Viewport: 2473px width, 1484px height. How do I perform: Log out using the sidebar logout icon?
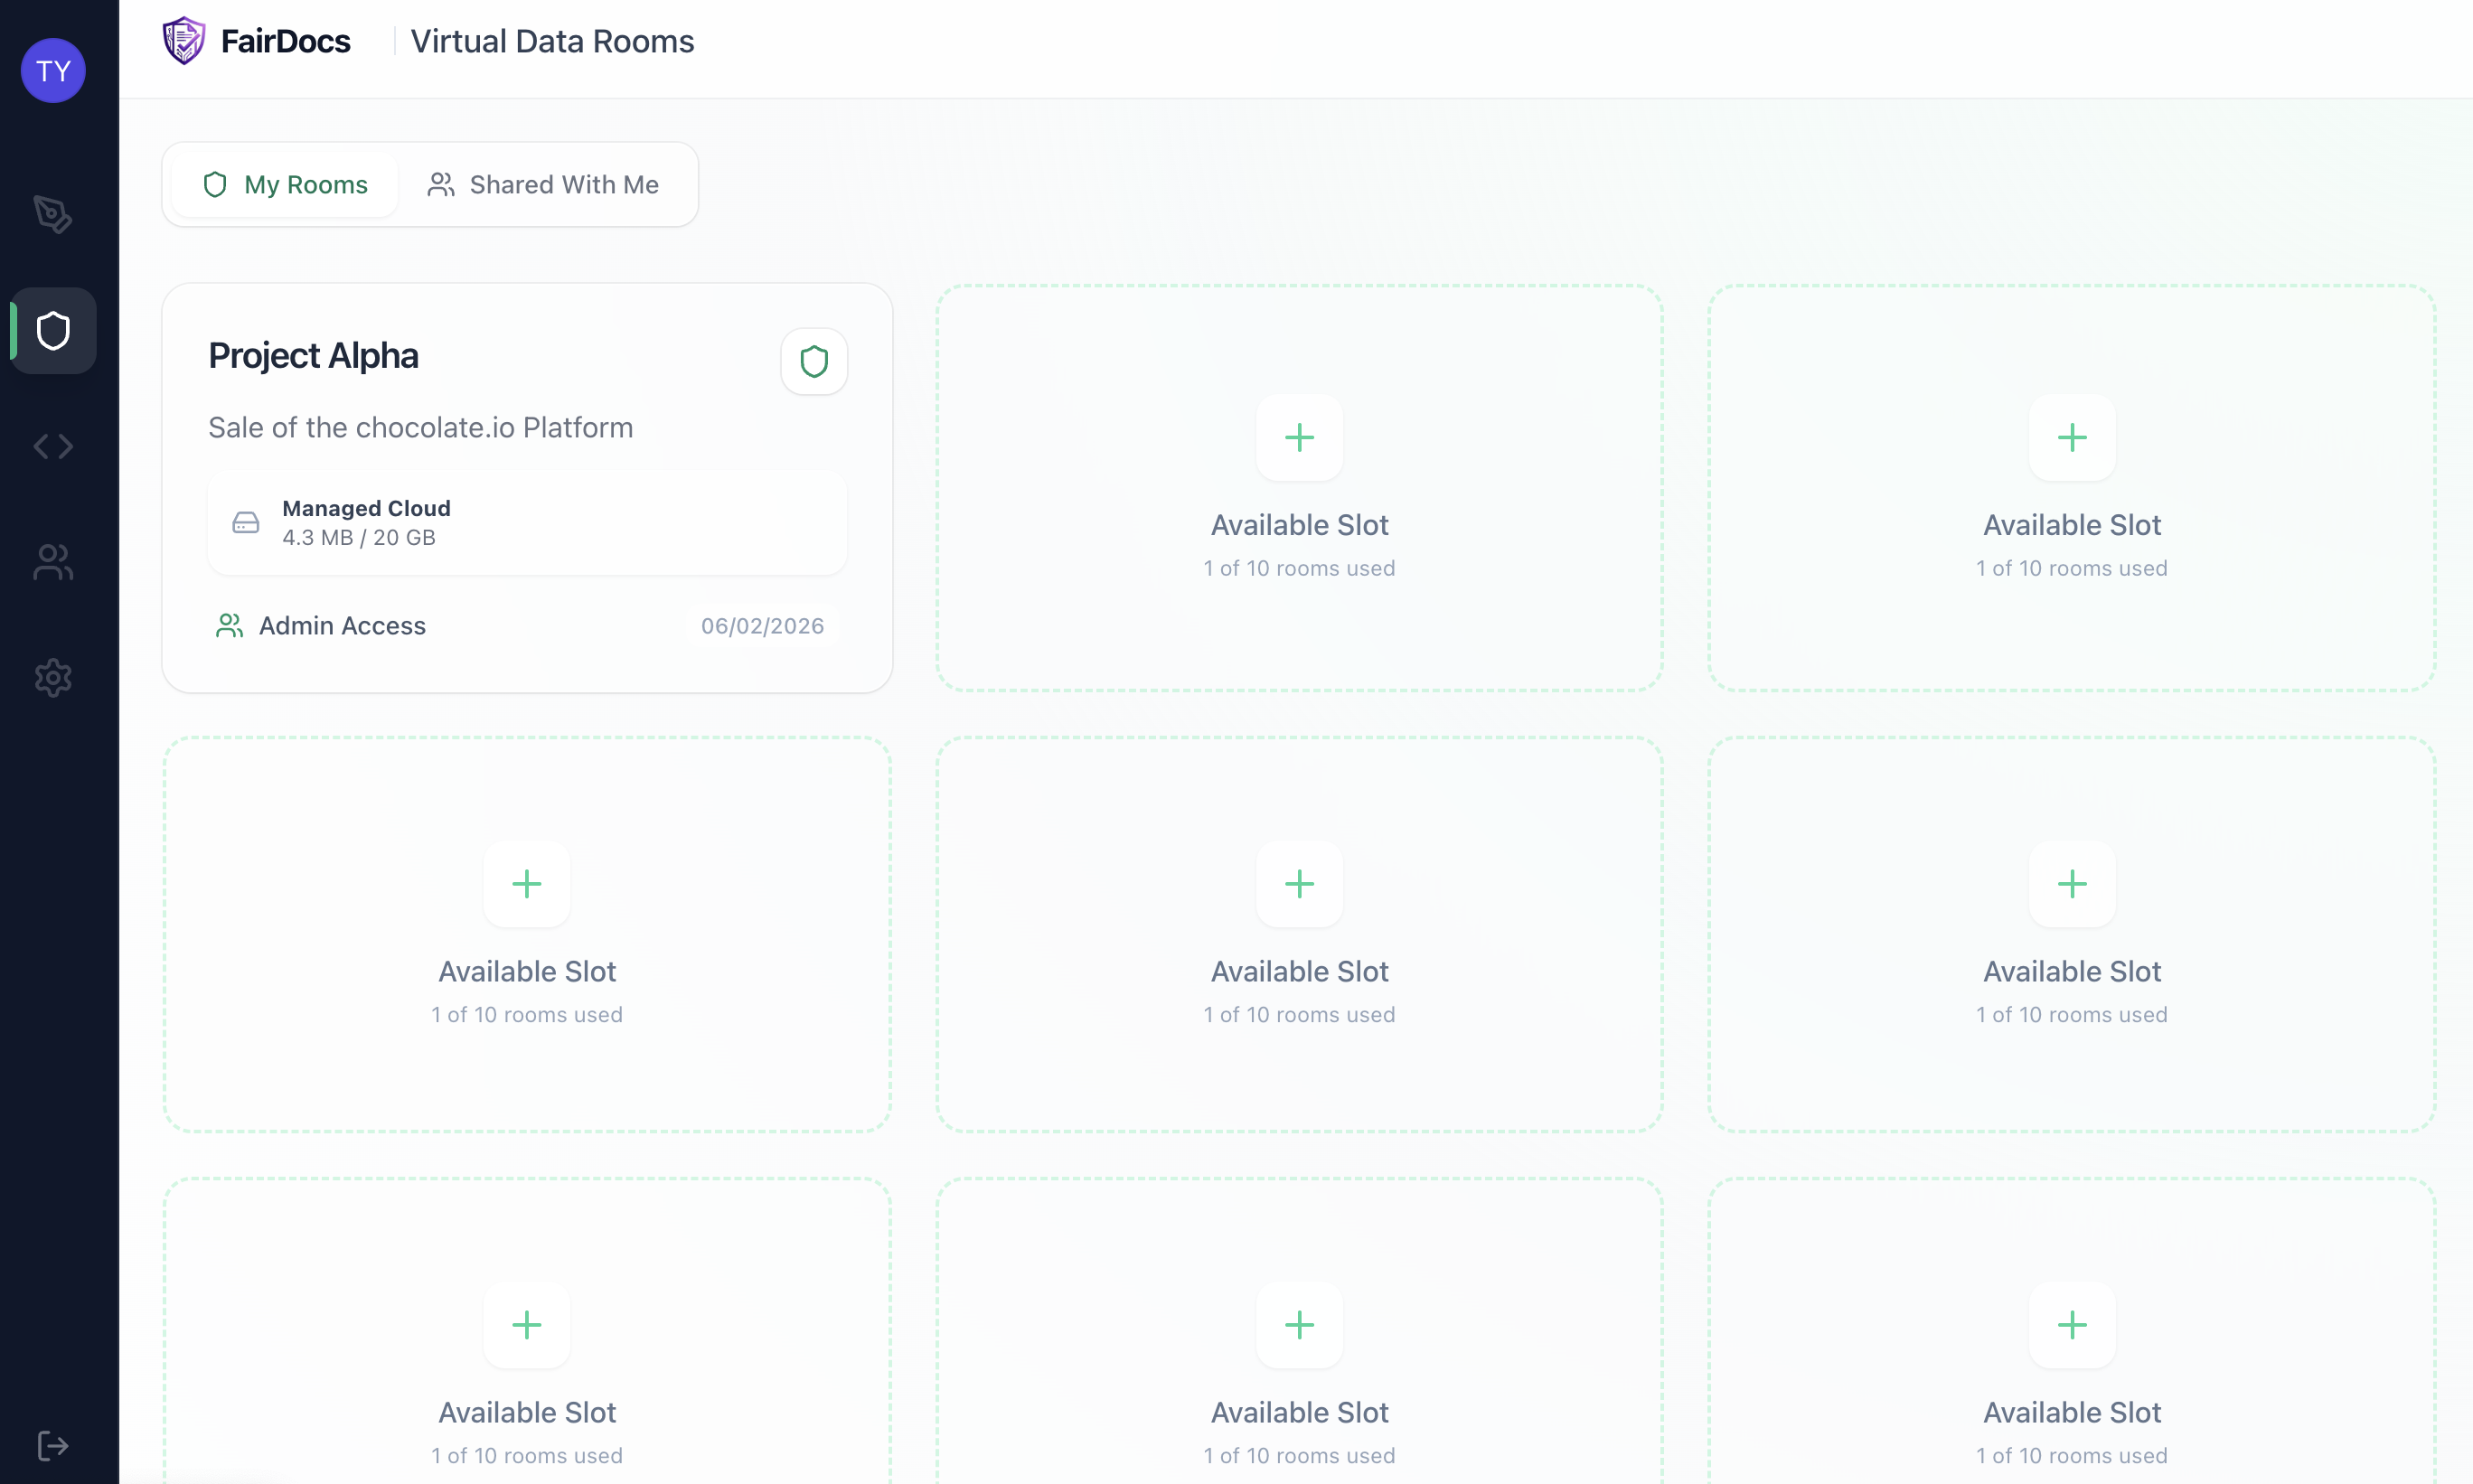point(52,1446)
